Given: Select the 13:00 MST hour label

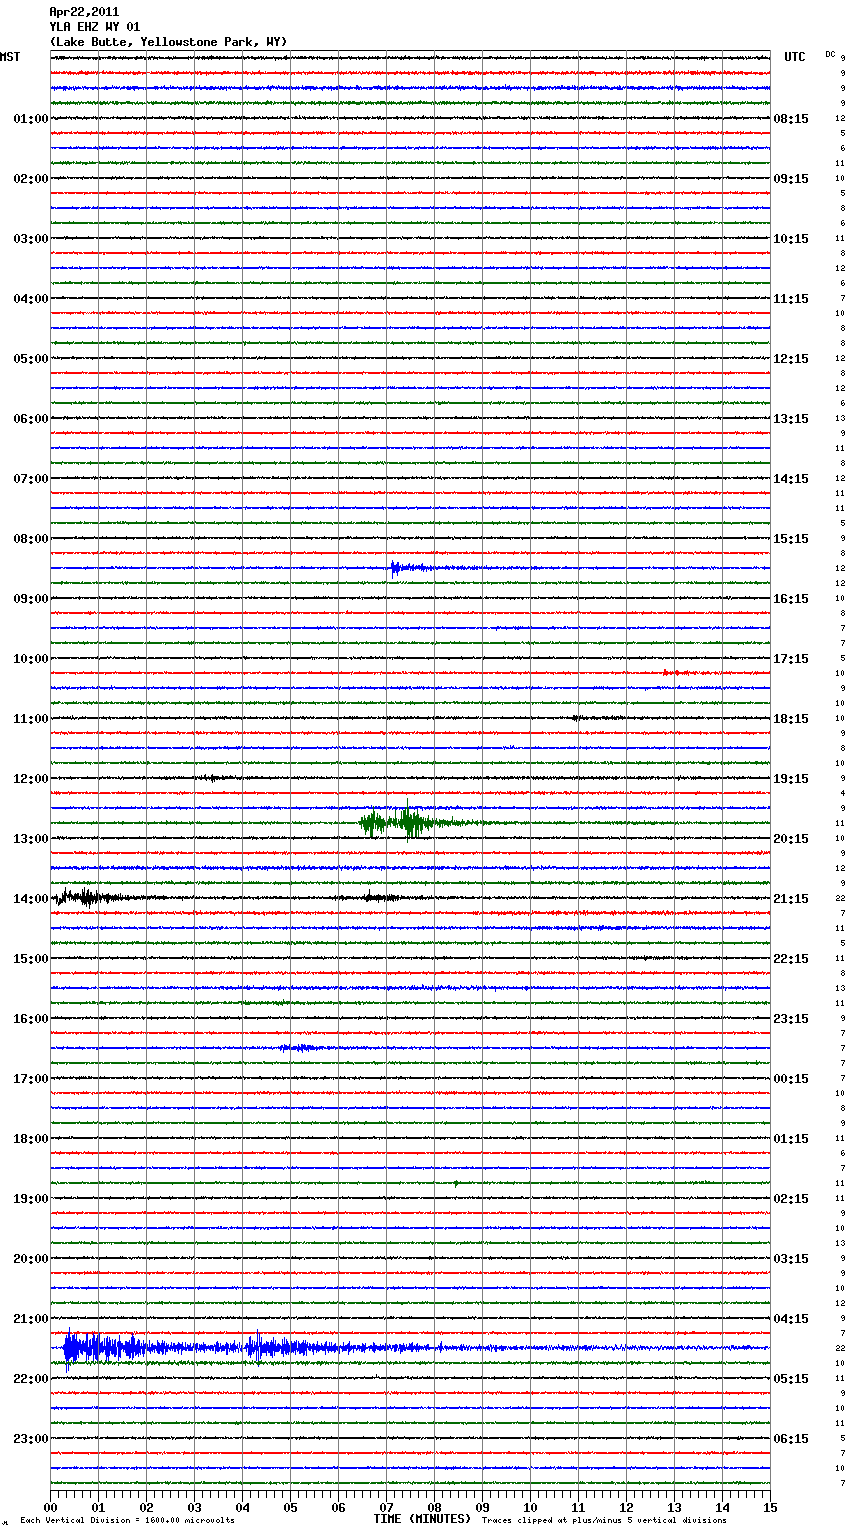Looking at the screenshot, I should click(31, 839).
